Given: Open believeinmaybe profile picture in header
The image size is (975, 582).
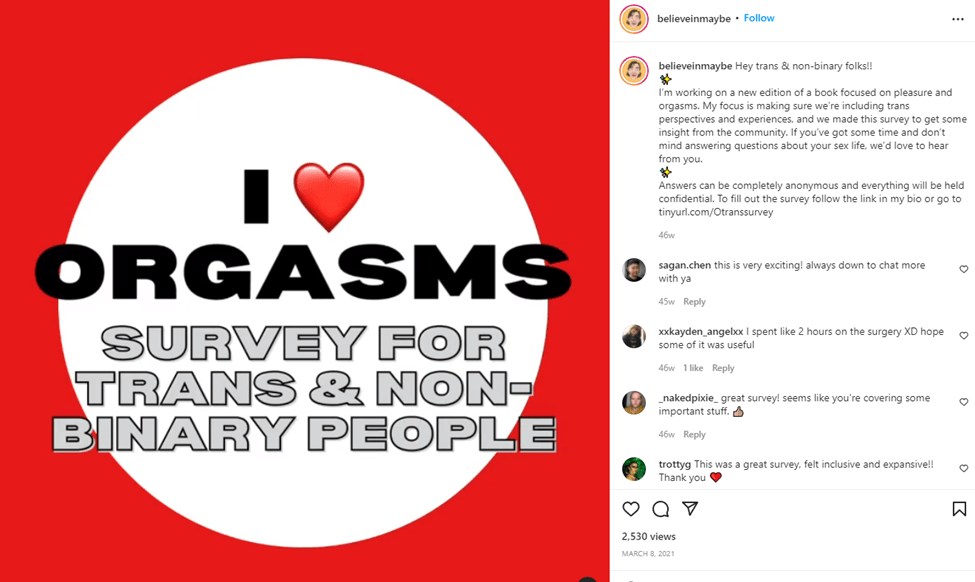Looking at the screenshot, I should tap(633, 19).
